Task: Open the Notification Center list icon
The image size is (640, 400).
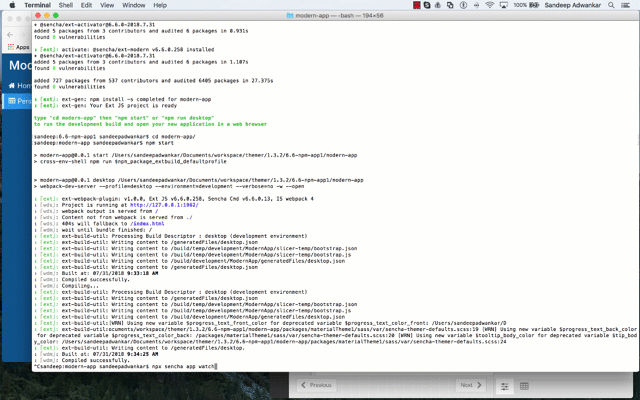Action: pyautogui.click(x=625, y=5)
